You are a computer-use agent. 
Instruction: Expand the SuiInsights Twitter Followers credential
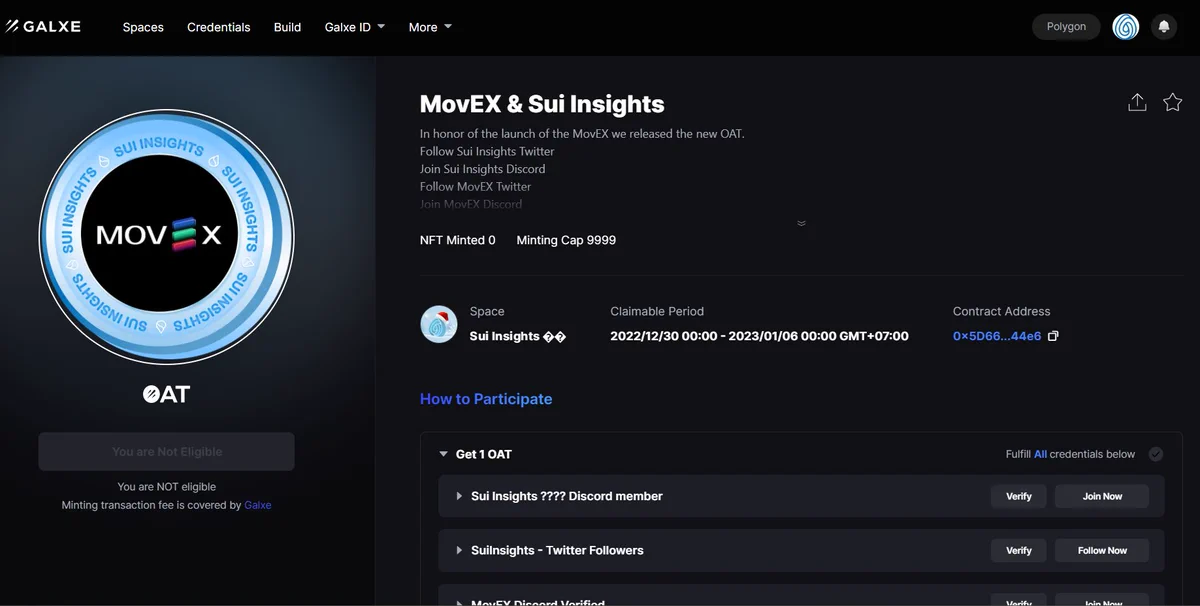click(459, 550)
